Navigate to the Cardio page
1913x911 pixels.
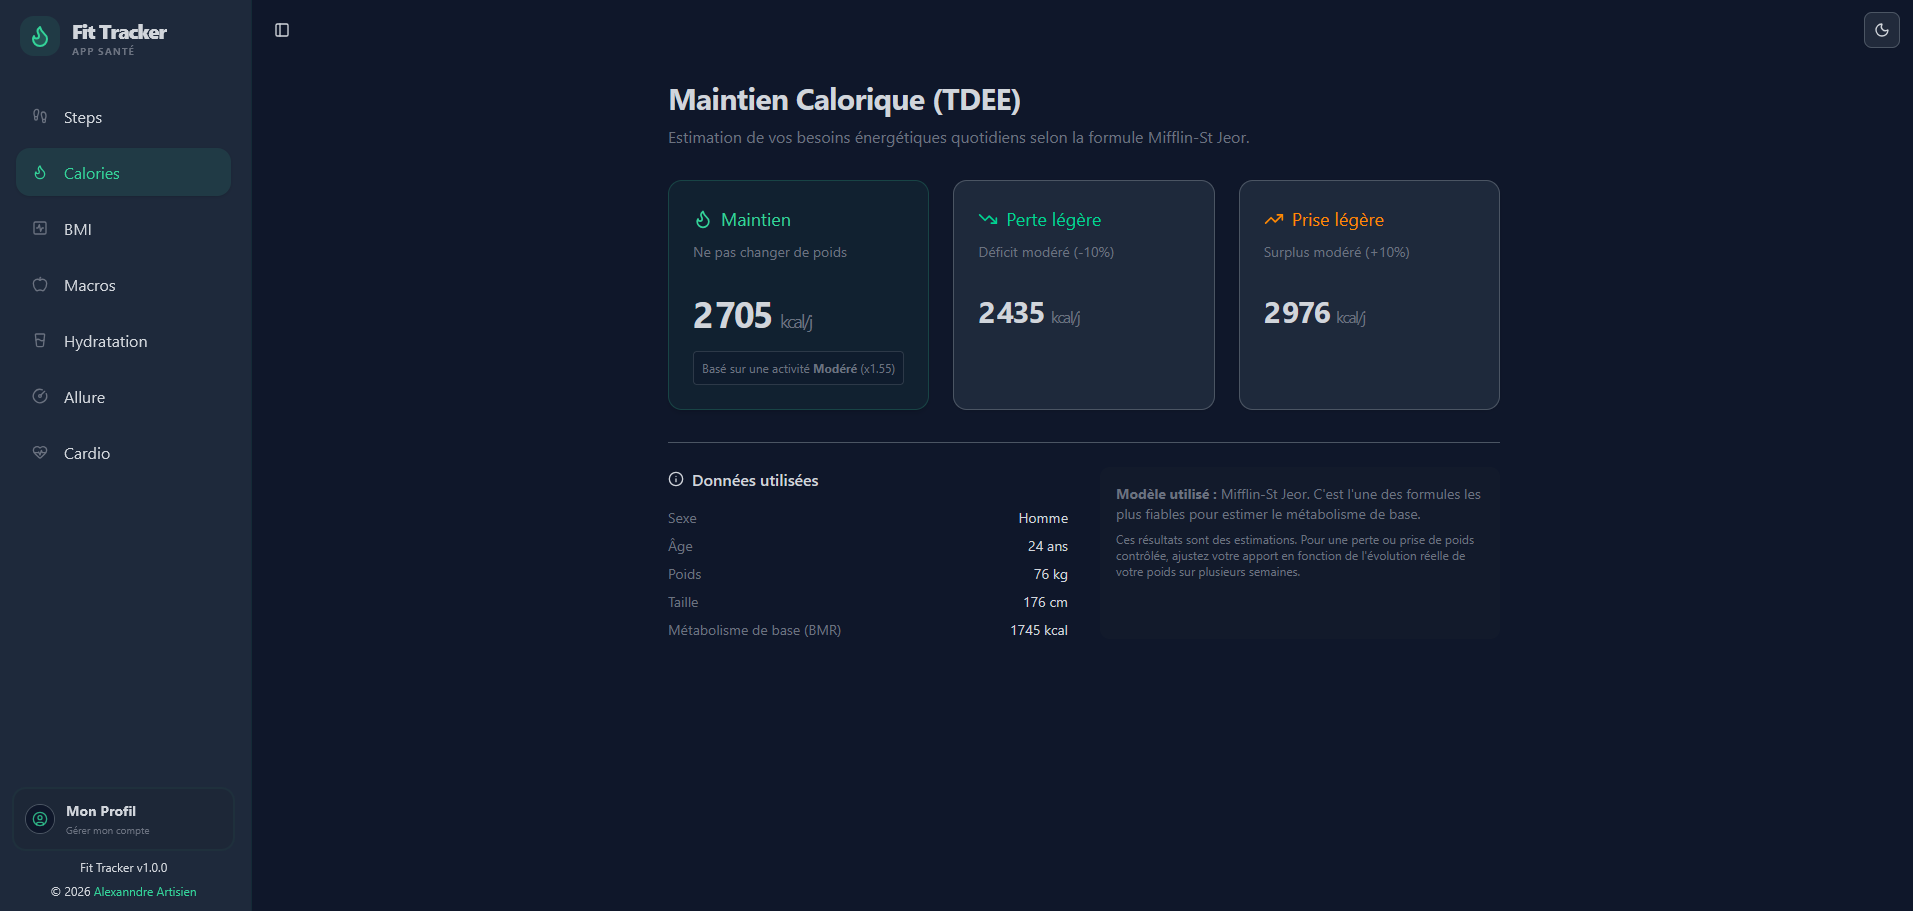(x=87, y=454)
